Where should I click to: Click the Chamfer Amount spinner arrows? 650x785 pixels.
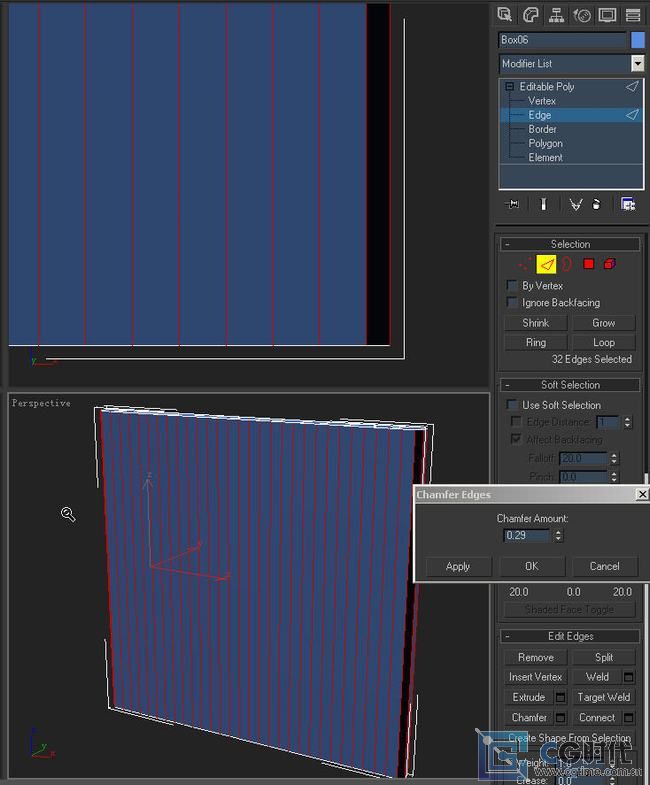558,535
